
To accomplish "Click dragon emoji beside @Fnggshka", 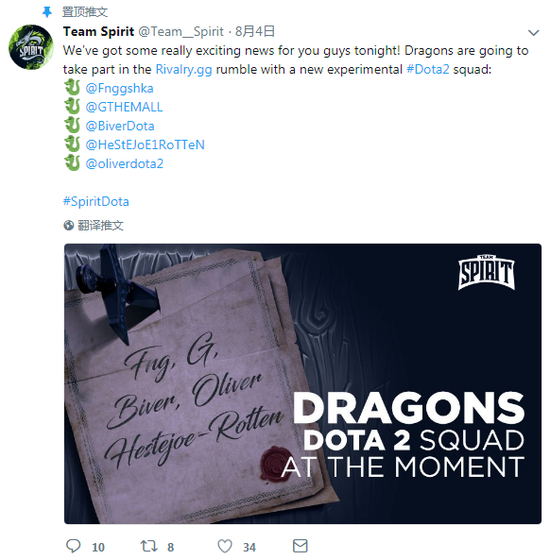I will tap(72, 88).
